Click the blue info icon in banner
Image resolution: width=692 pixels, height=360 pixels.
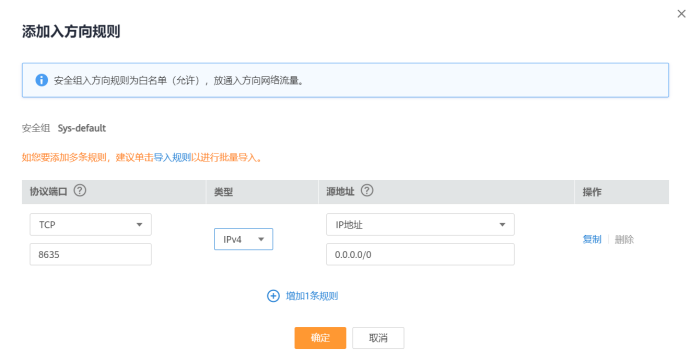click(41, 80)
